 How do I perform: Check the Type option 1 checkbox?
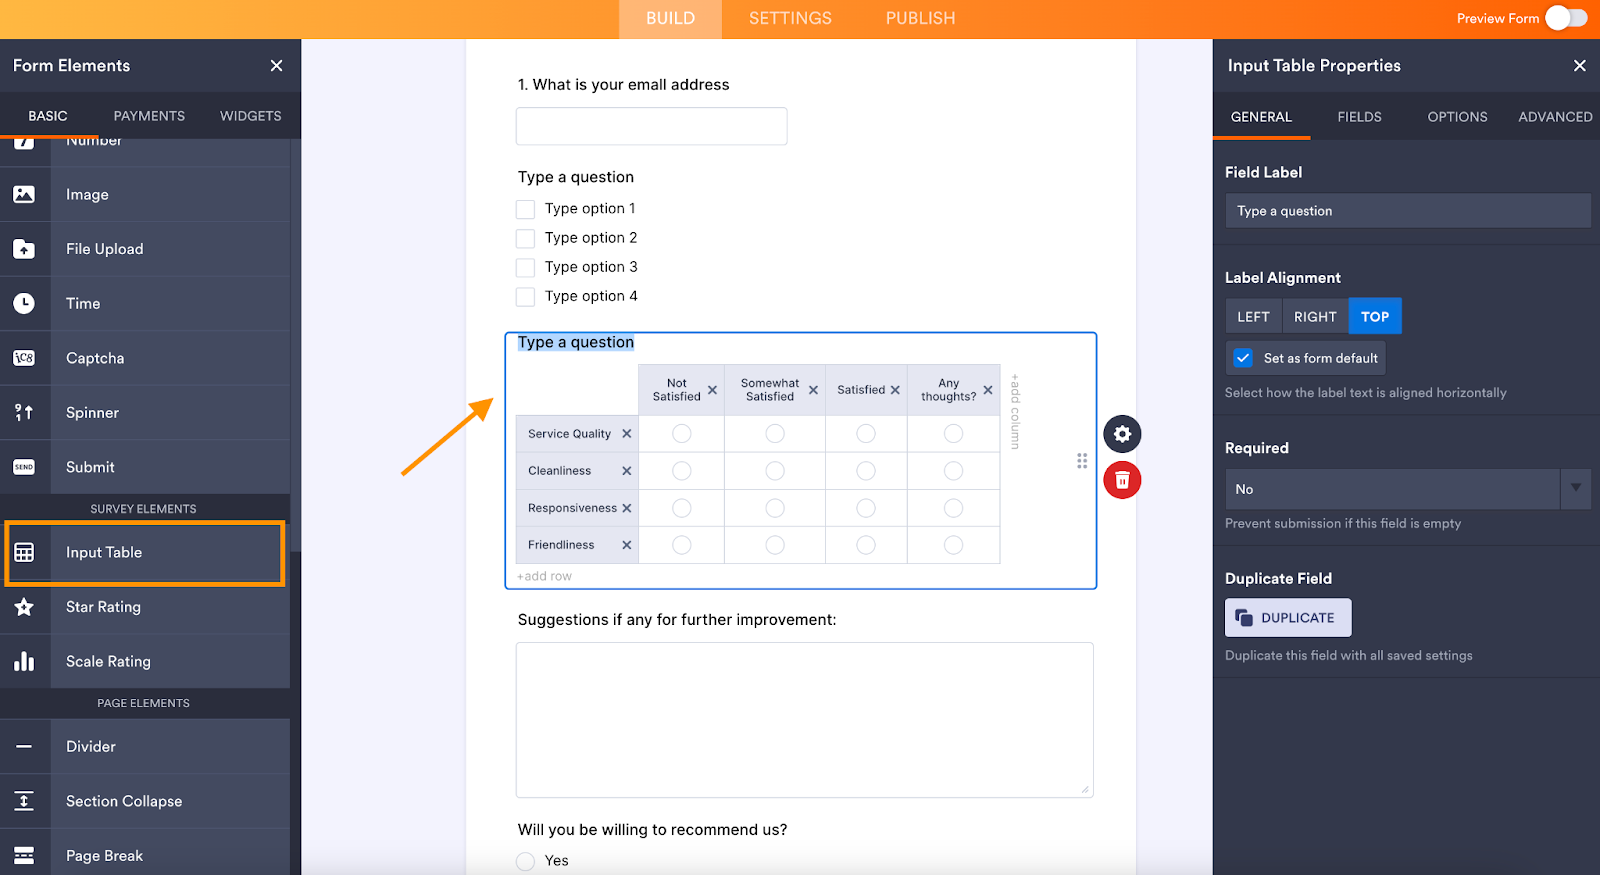[525, 209]
